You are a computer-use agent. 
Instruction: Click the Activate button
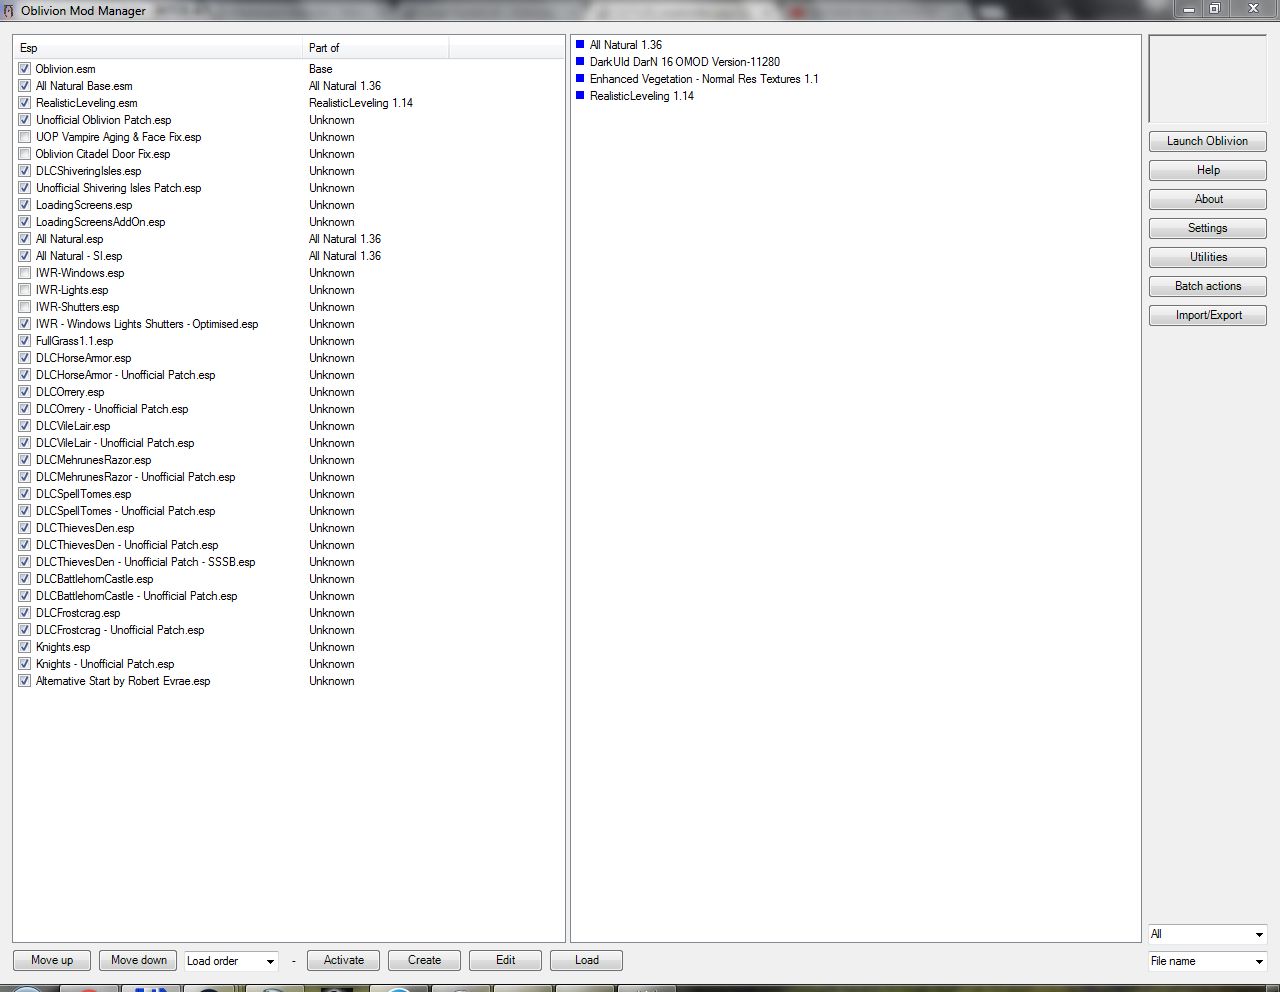343,960
